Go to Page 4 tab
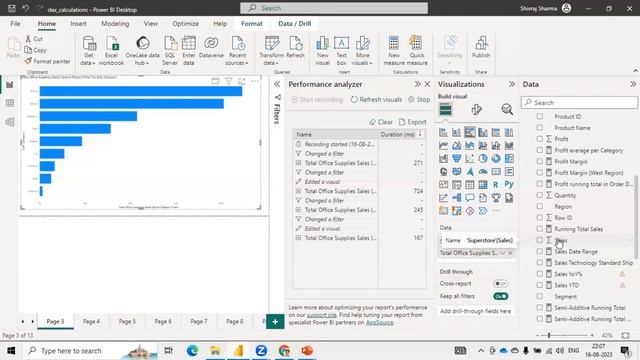The width and height of the screenshot is (640, 360). click(x=91, y=322)
